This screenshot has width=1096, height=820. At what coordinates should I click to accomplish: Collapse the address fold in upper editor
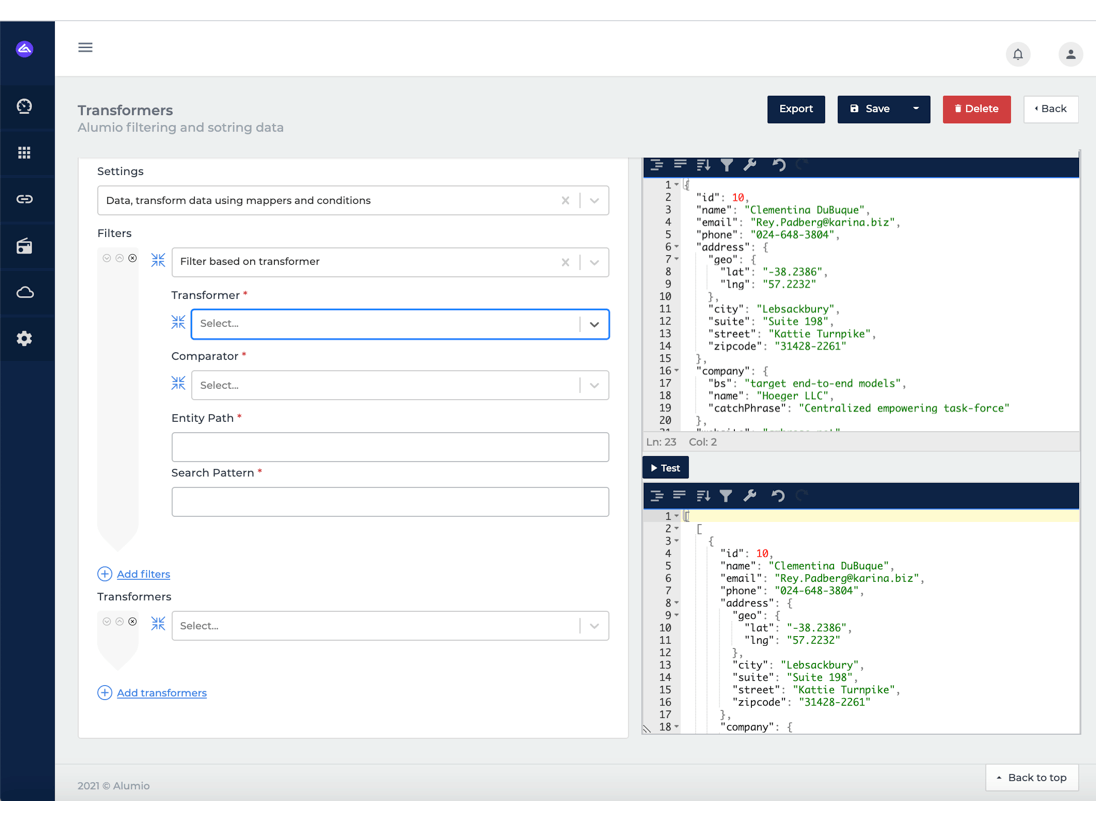click(677, 247)
